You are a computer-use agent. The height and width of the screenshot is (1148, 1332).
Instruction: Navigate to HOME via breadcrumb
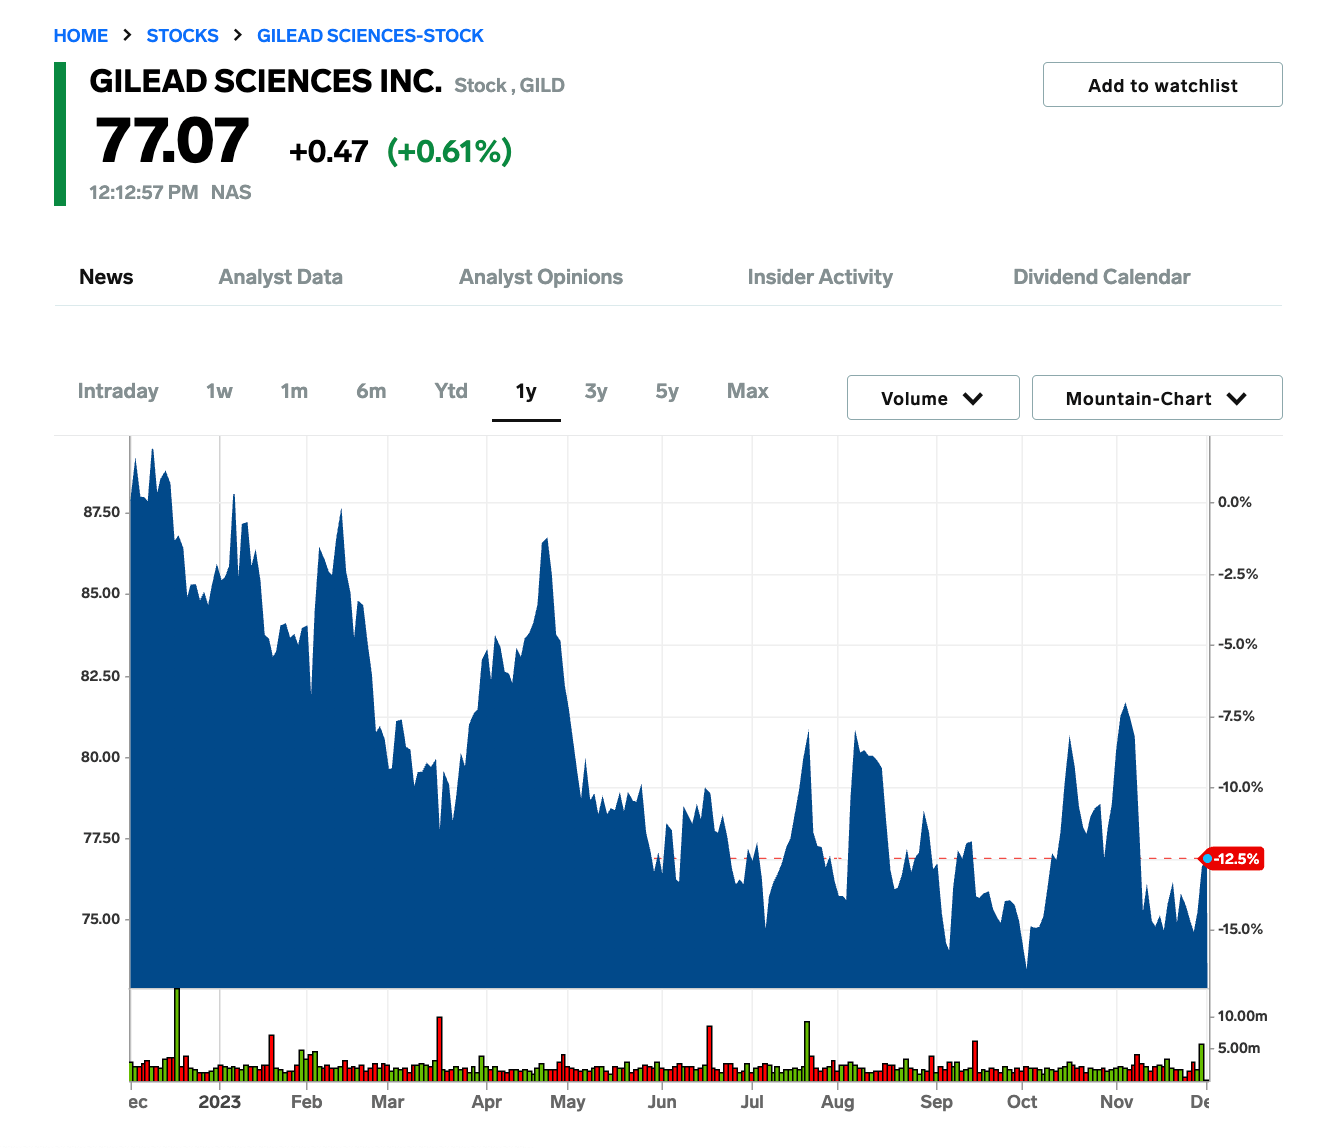[x=81, y=35]
